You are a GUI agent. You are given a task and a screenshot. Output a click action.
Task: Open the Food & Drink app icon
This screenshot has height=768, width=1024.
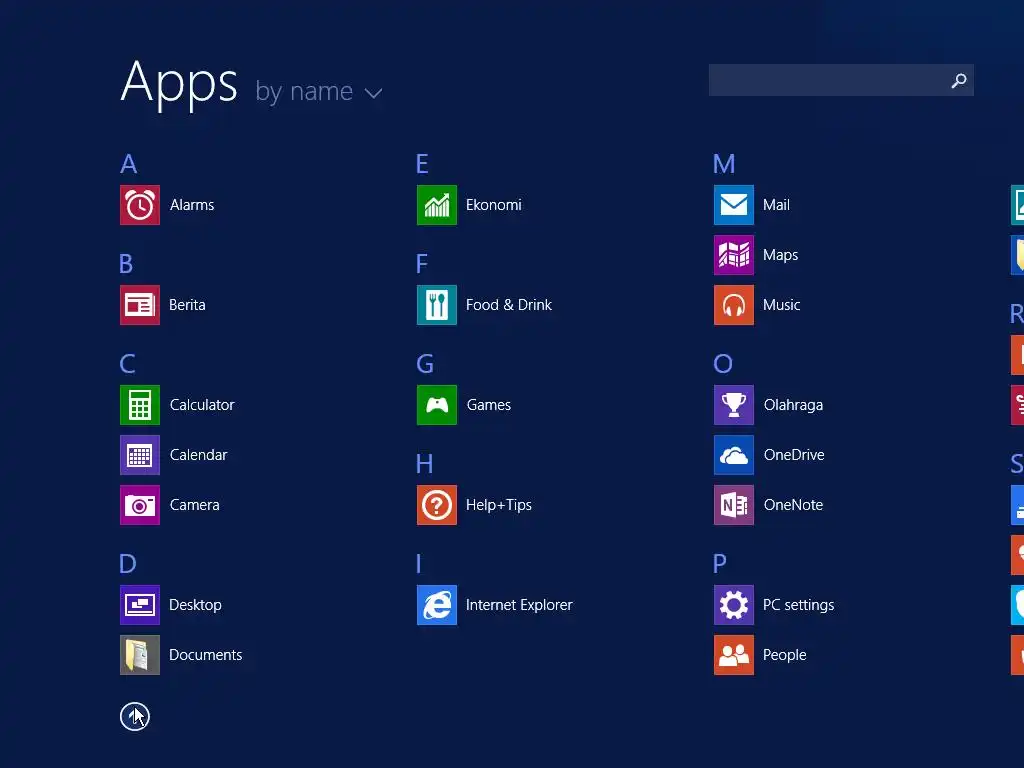click(x=437, y=305)
